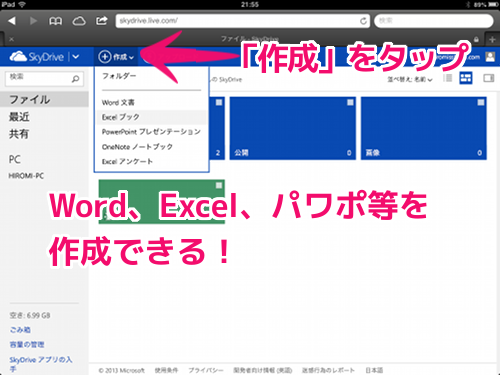Open プライバシー privacy link
This screenshot has height=375, width=500.
pyautogui.click(x=206, y=370)
